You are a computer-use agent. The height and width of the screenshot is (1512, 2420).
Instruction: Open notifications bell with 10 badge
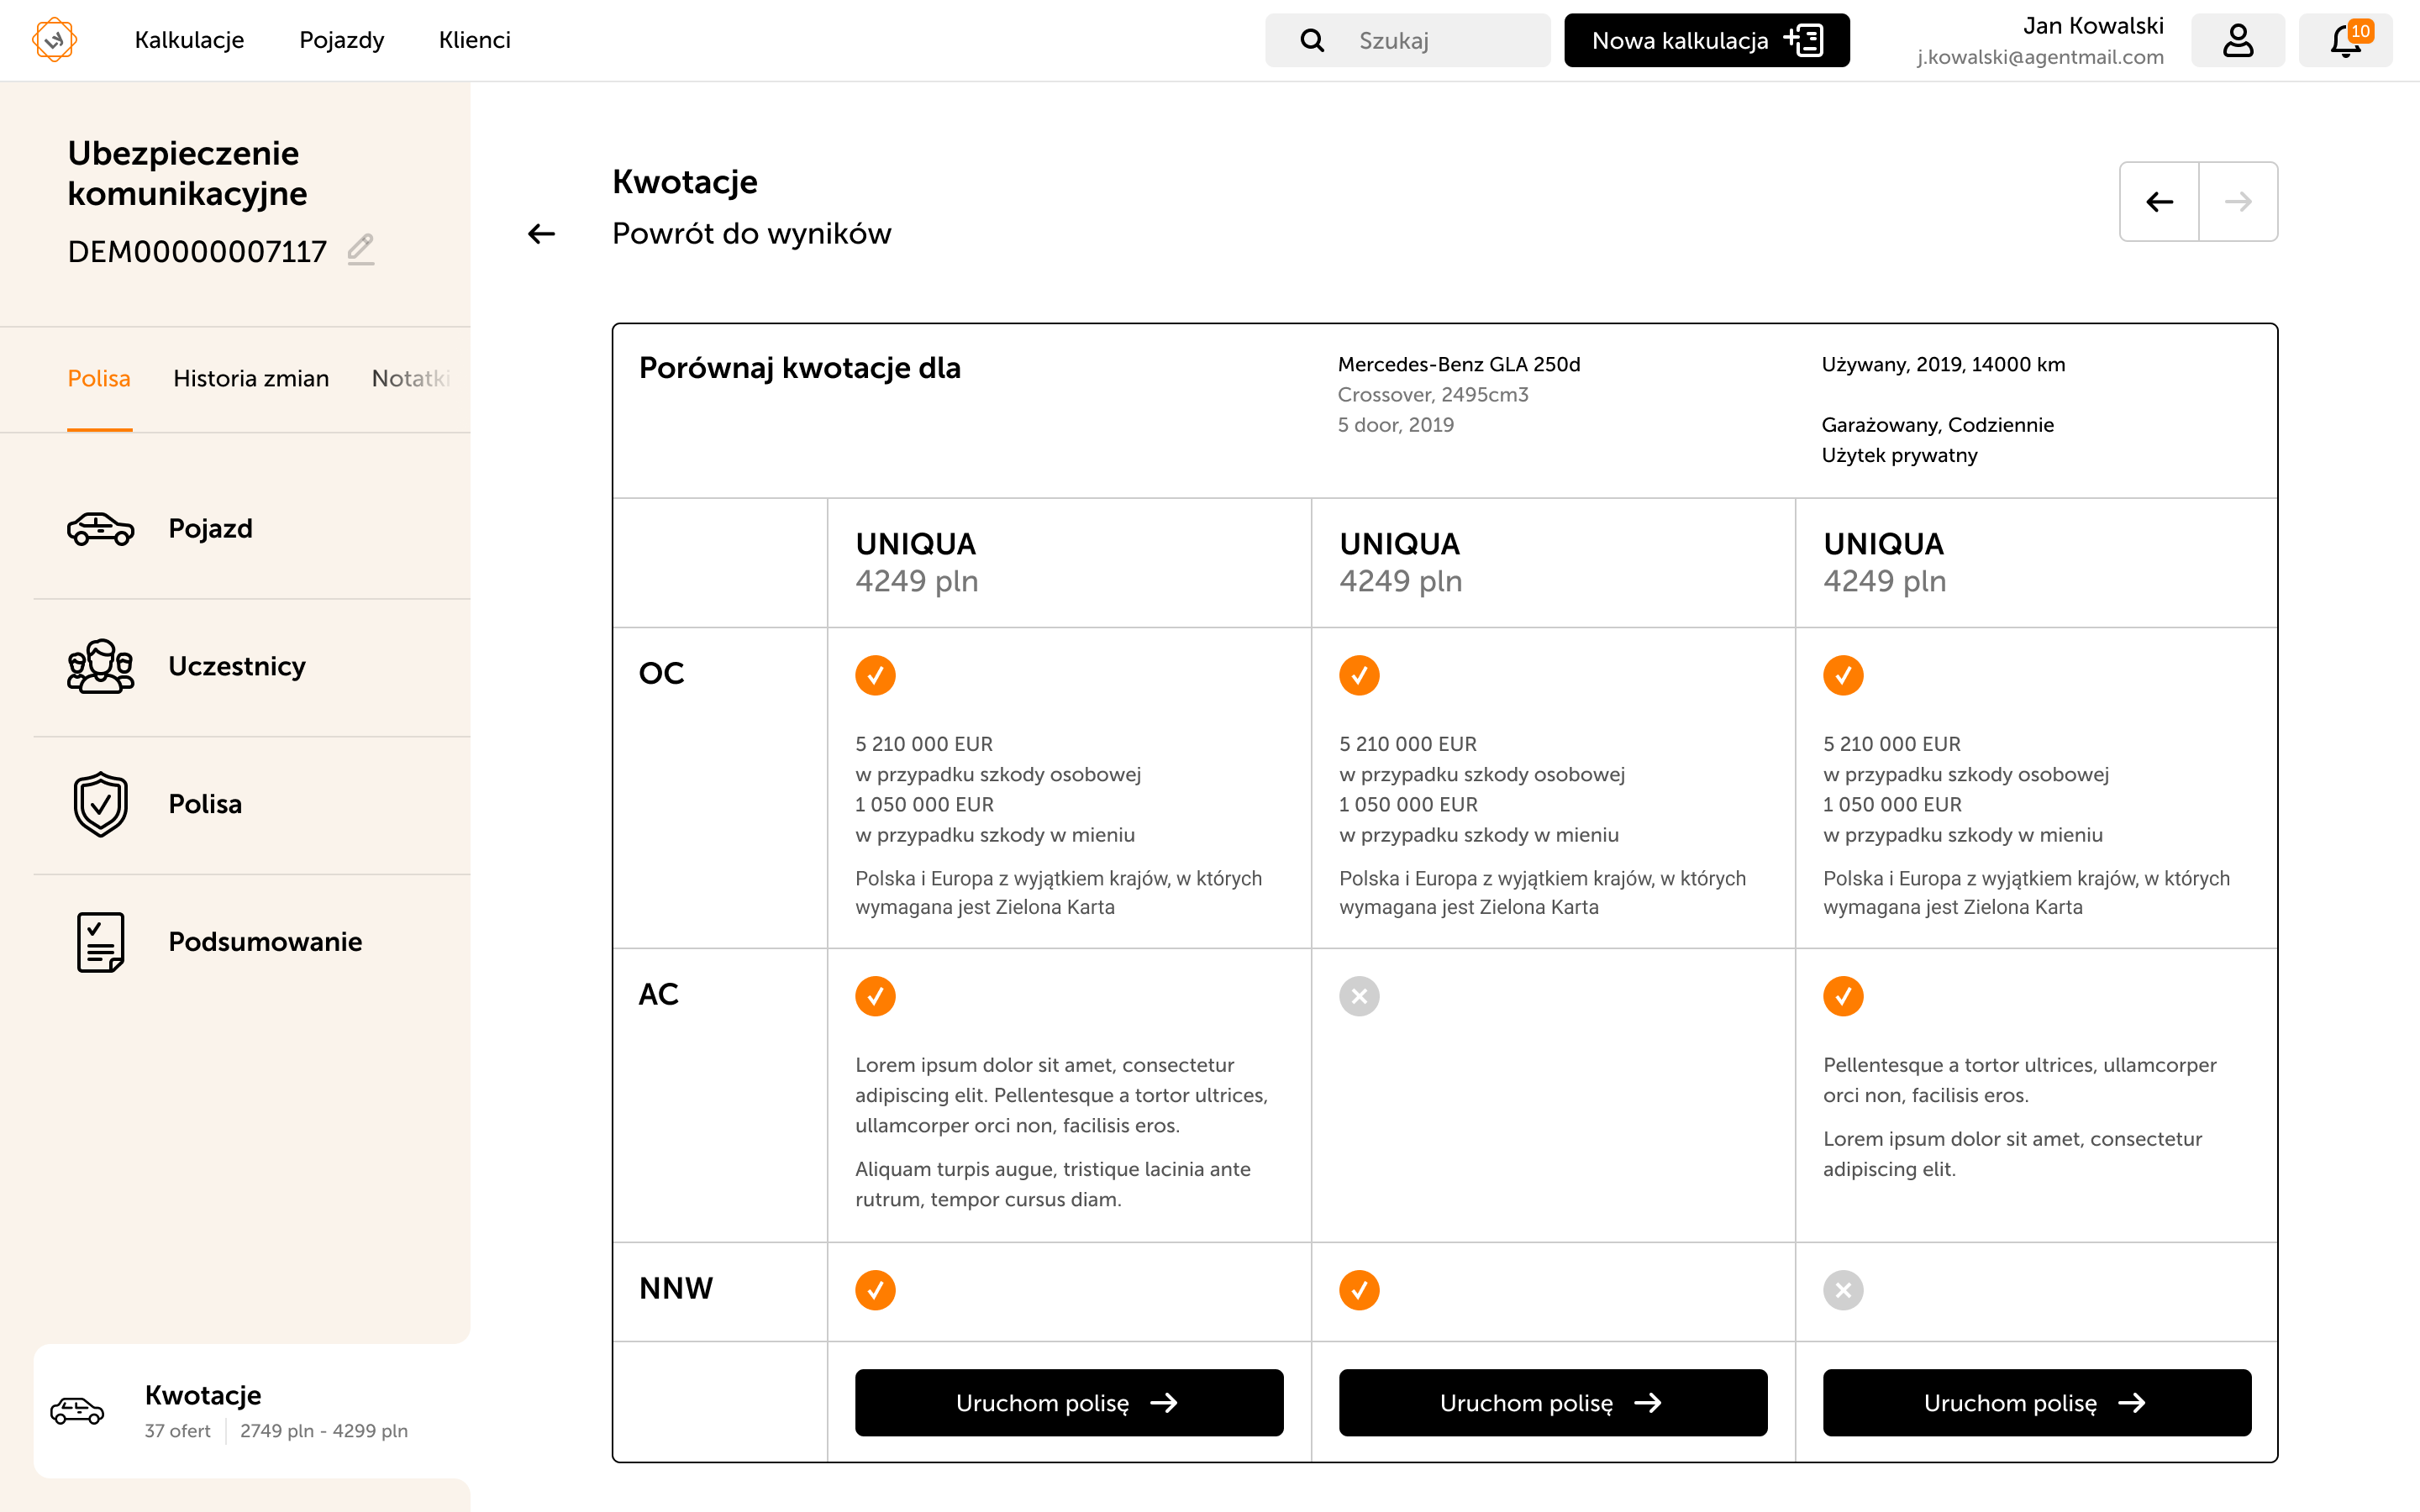tap(2346, 40)
